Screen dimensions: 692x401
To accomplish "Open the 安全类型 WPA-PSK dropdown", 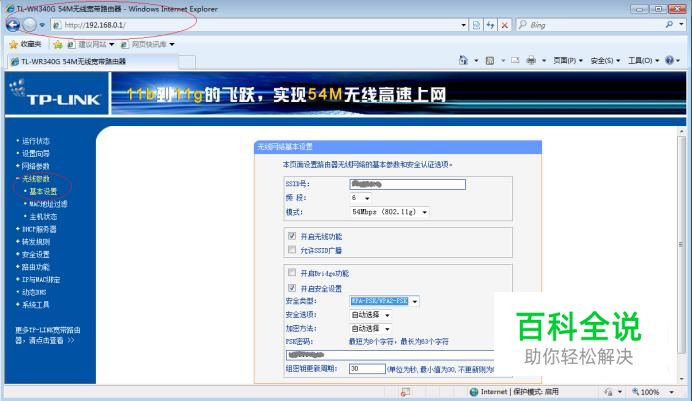I will click(384, 301).
